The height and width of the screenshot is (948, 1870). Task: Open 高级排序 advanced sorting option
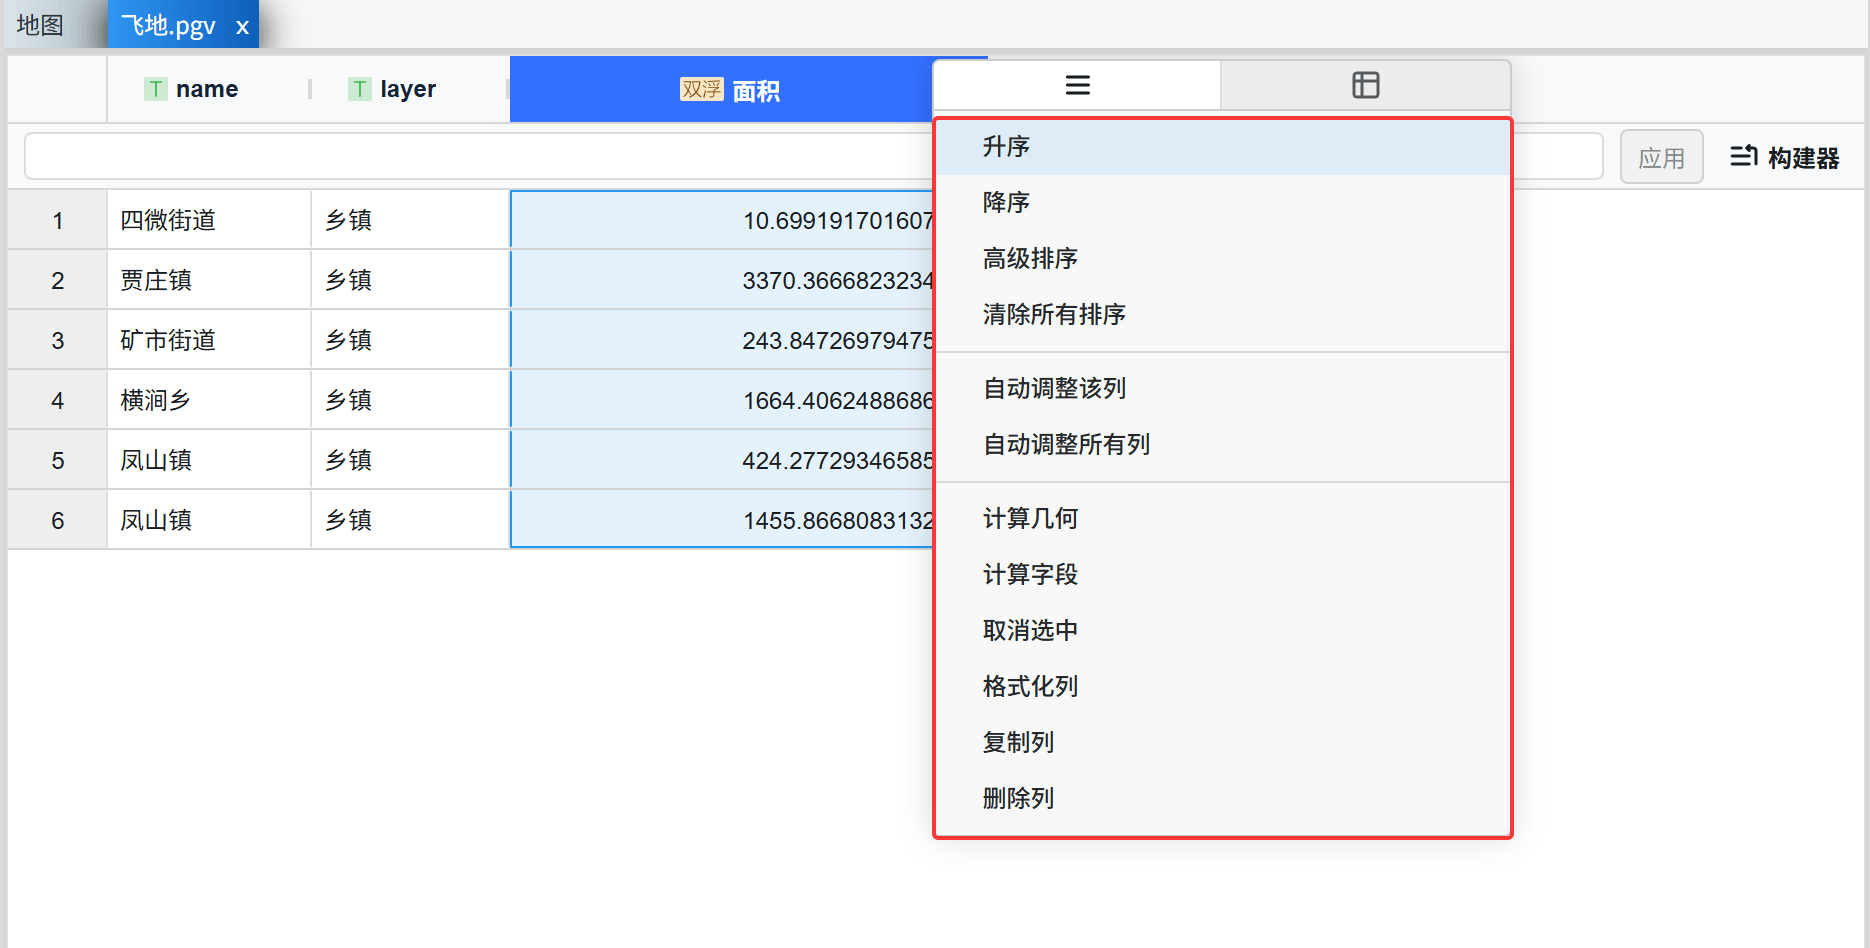[x=1030, y=259]
